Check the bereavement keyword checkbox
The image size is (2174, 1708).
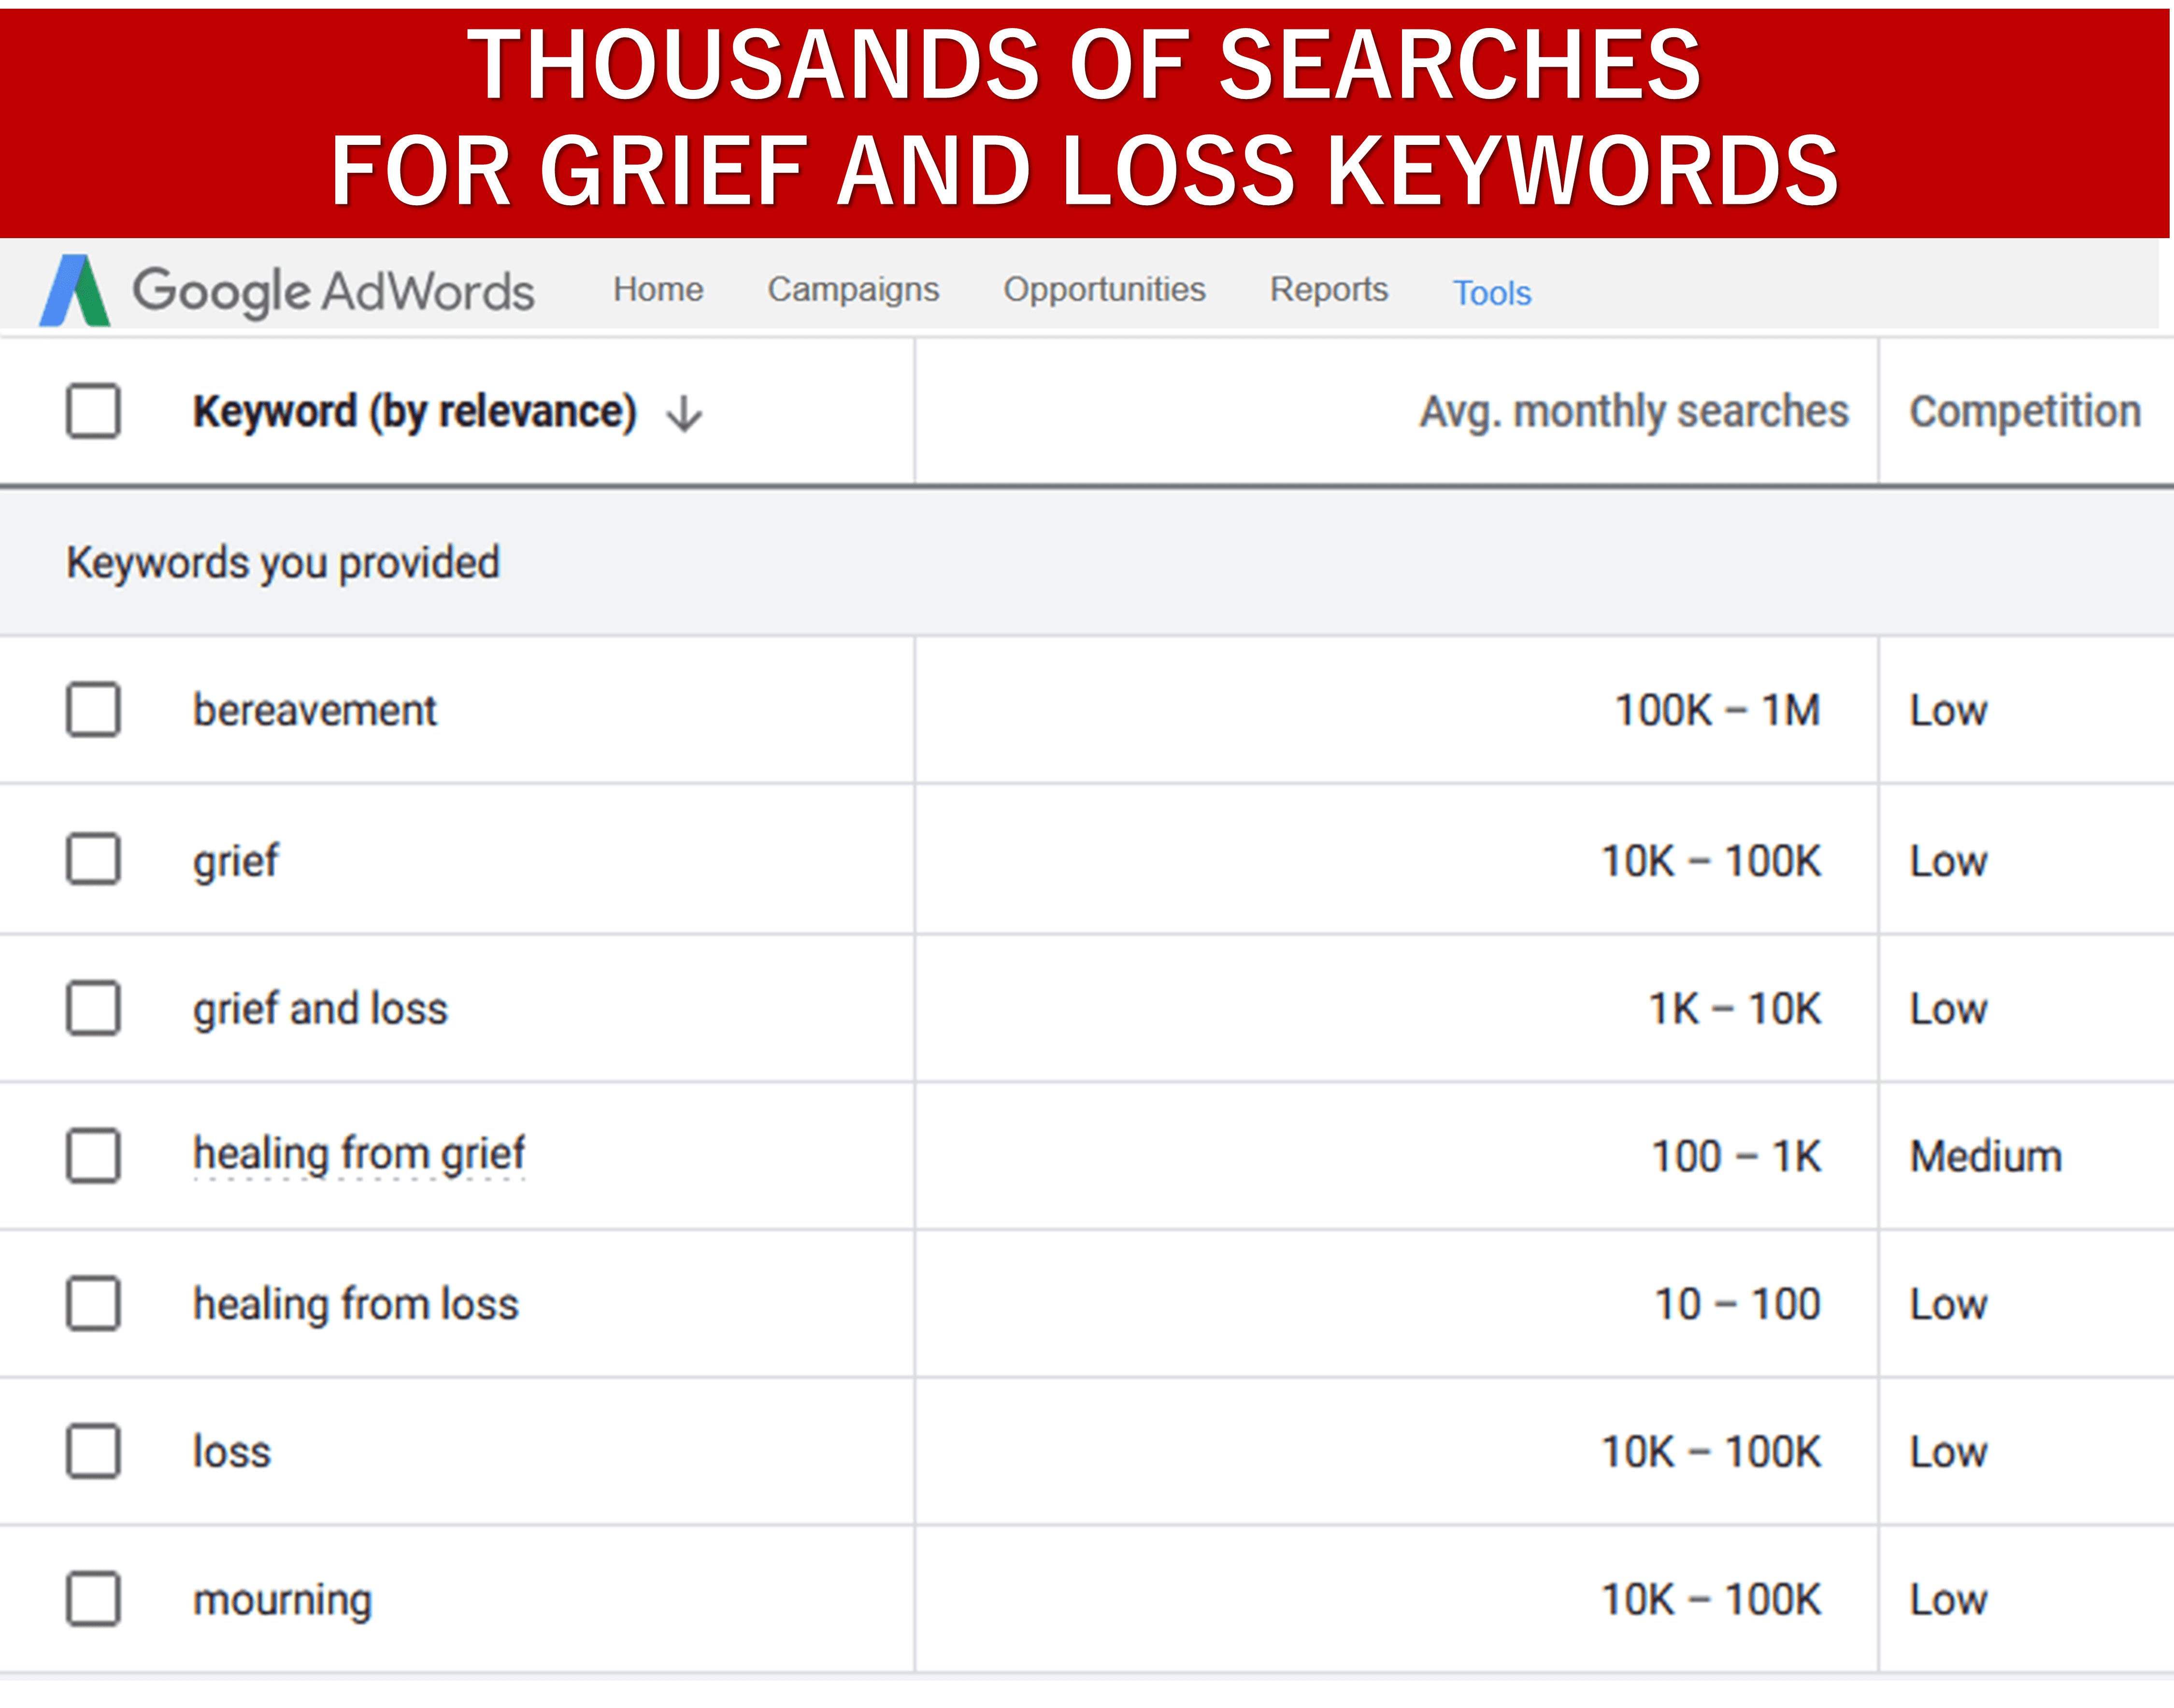point(94,710)
